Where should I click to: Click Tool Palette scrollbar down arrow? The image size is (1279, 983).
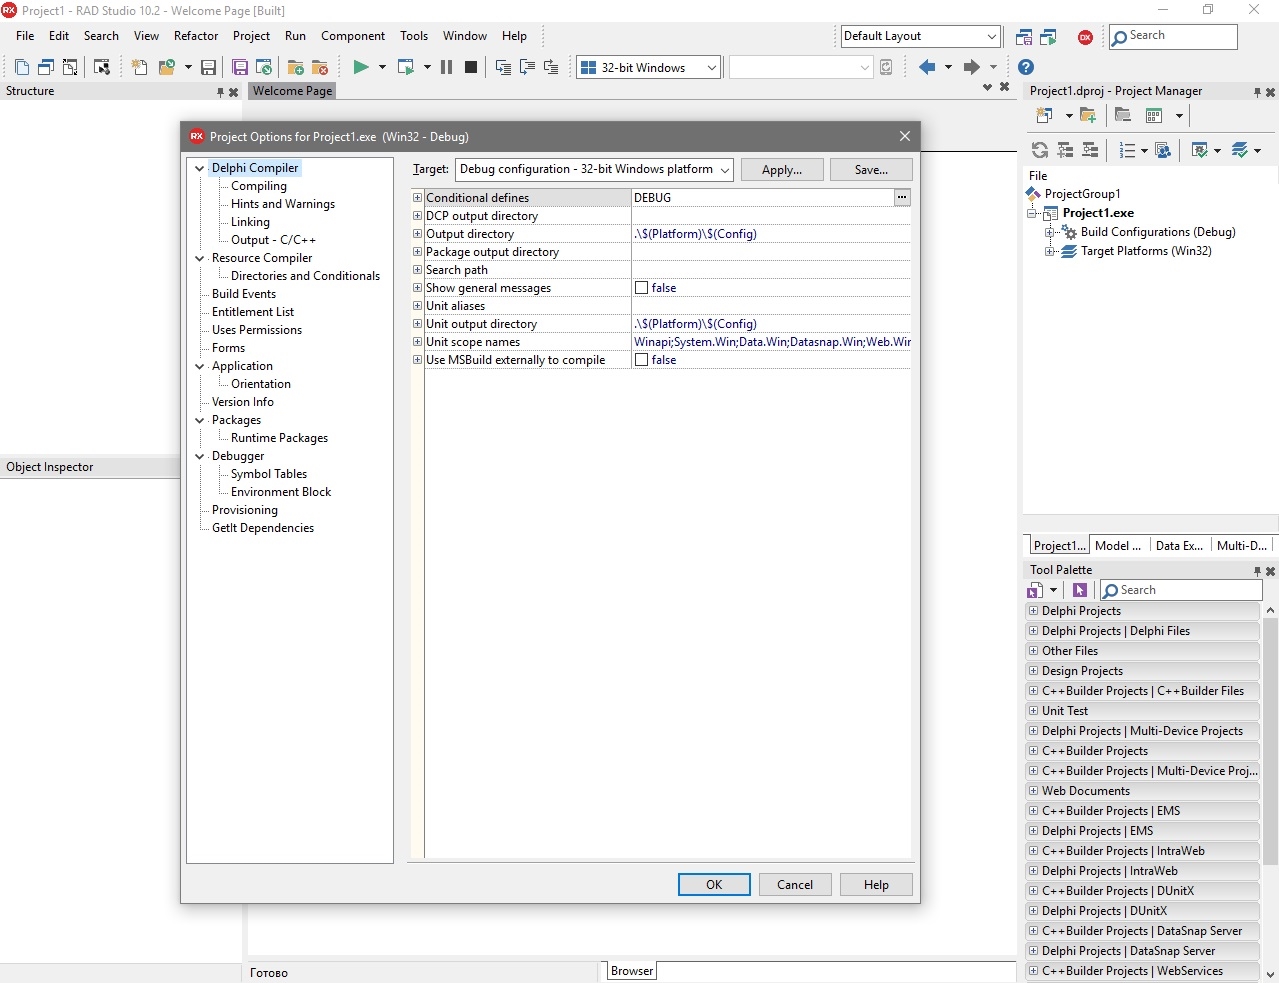1270,974
